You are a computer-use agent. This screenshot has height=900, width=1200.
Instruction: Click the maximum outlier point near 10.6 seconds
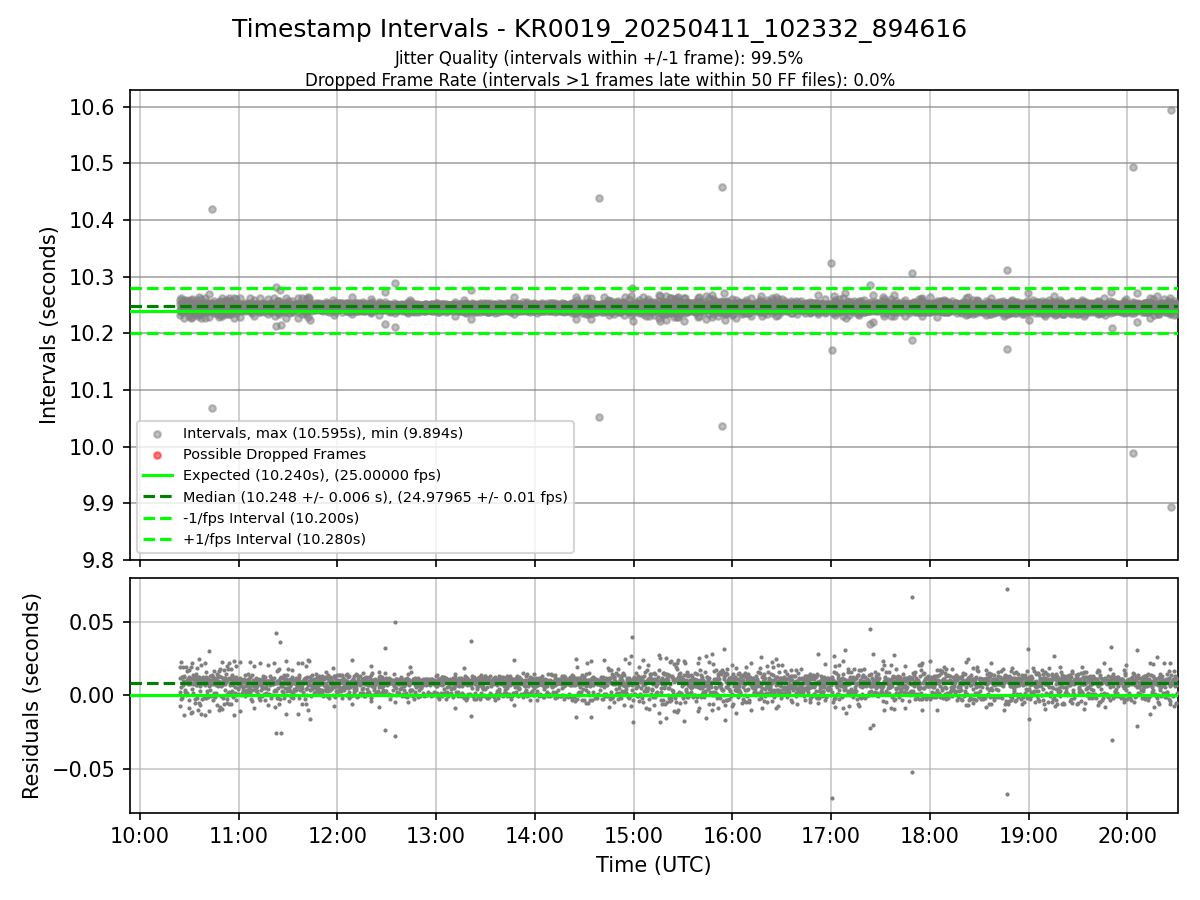(x=1171, y=110)
